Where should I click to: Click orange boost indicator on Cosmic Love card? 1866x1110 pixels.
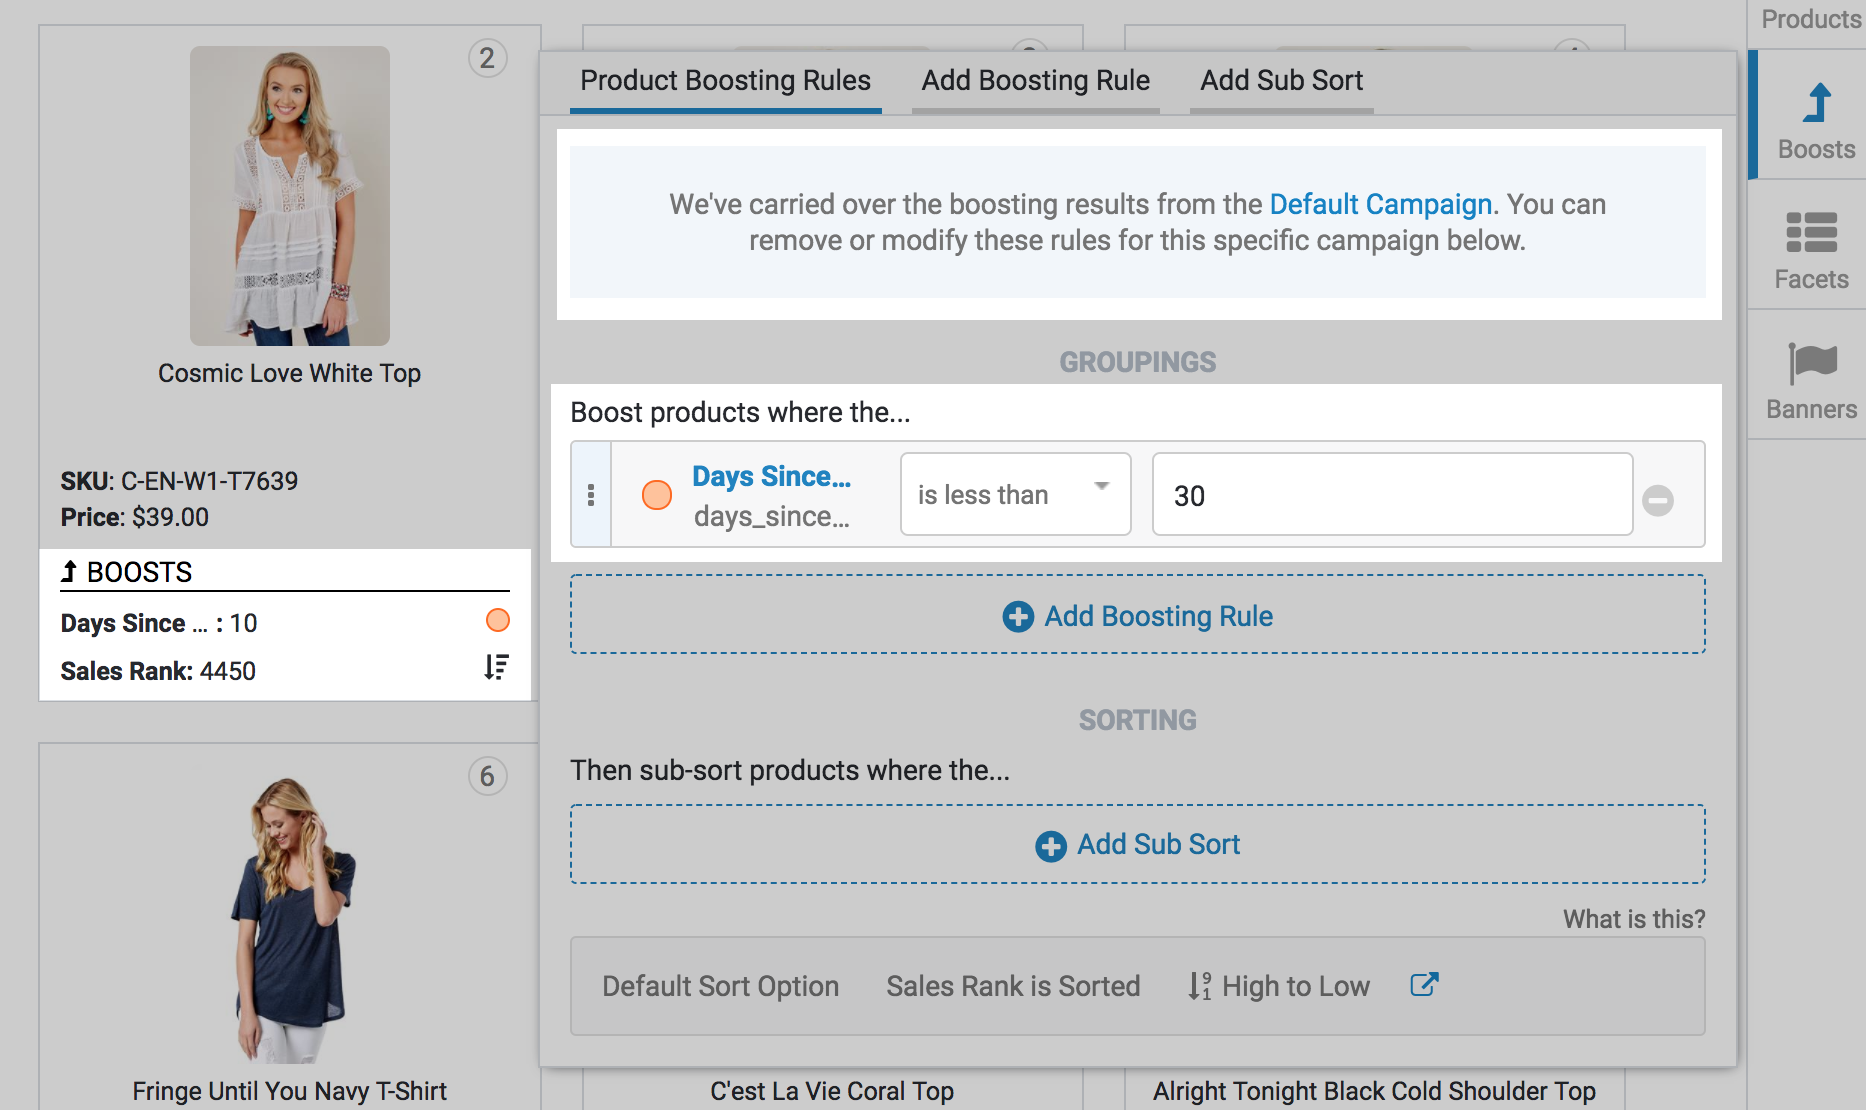pyautogui.click(x=497, y=621)
